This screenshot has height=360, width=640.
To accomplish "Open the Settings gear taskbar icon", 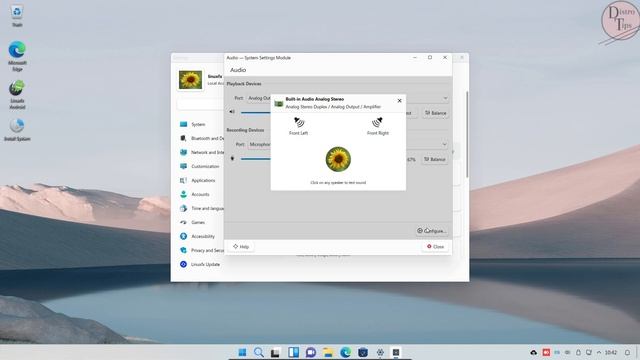I will 380,352.
